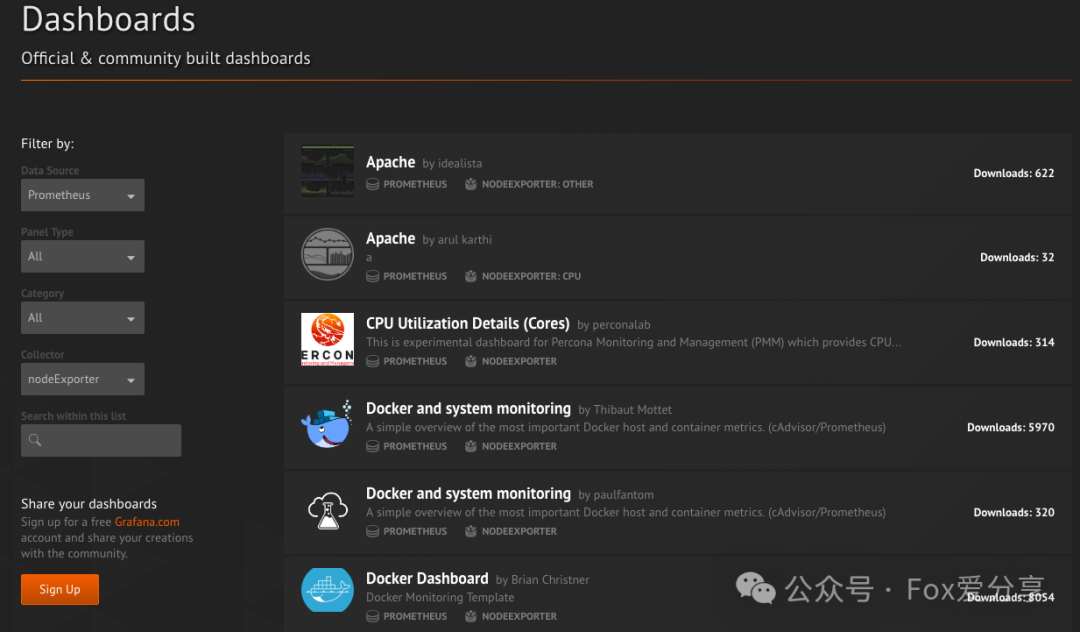The image size is (1080, 632).
Task: Click the Percona logo for CPU Utilization Details
Action: (327, 339)
